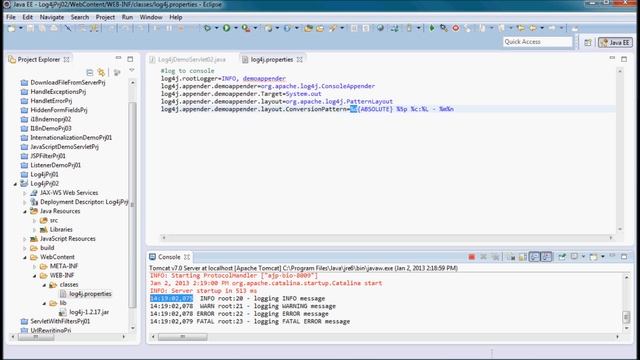Click Collapse All in Project Explorer
This screenshot has width=640, height=360.
[90, 73]
